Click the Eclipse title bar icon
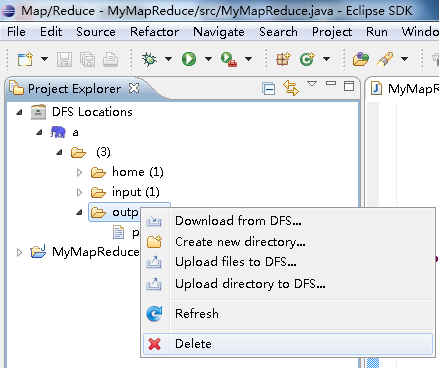The width and height of the screenshot is (439, 368). pyautogui.click(x=8, y=11)
